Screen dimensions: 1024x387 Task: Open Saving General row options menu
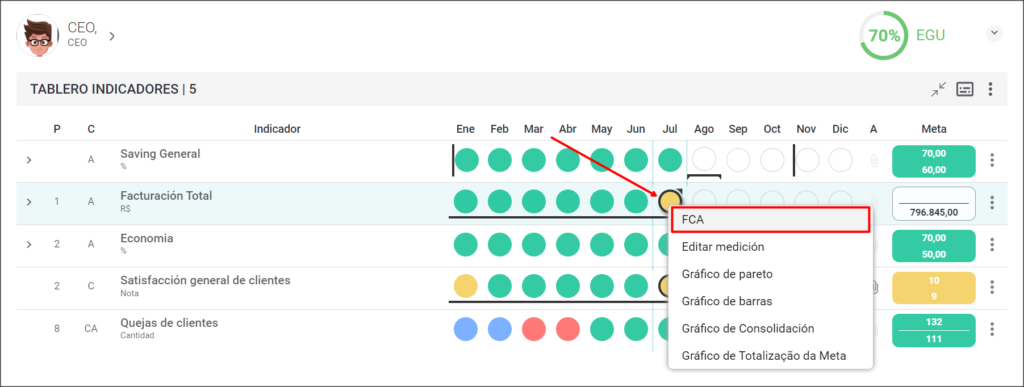[x=992, y=160]
